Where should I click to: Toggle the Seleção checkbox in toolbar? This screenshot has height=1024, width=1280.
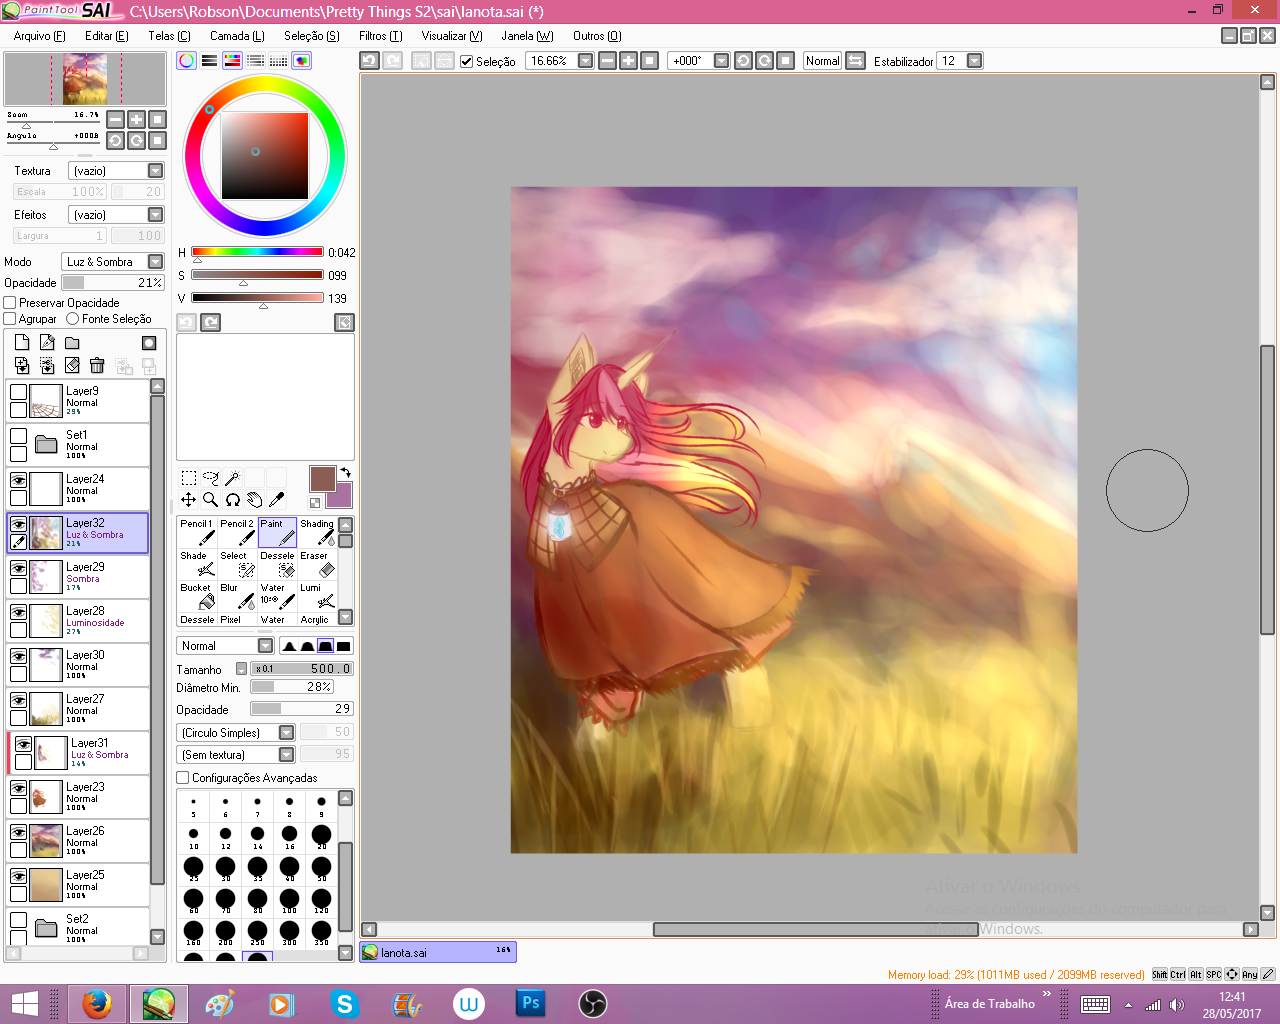click(x=466, y=62)
